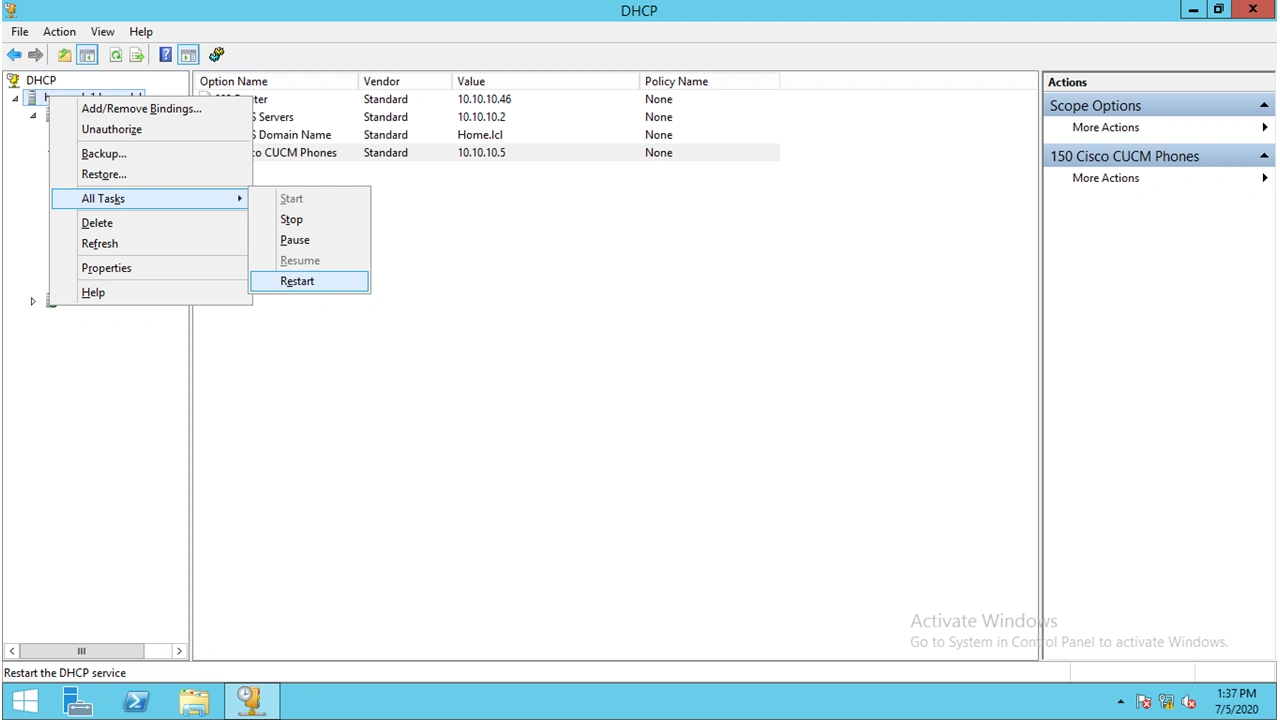The width and height of the screenshot is (1280, 720).
Task: Collapse the Scope Options actions section
Action: [x=1264, y=106]
